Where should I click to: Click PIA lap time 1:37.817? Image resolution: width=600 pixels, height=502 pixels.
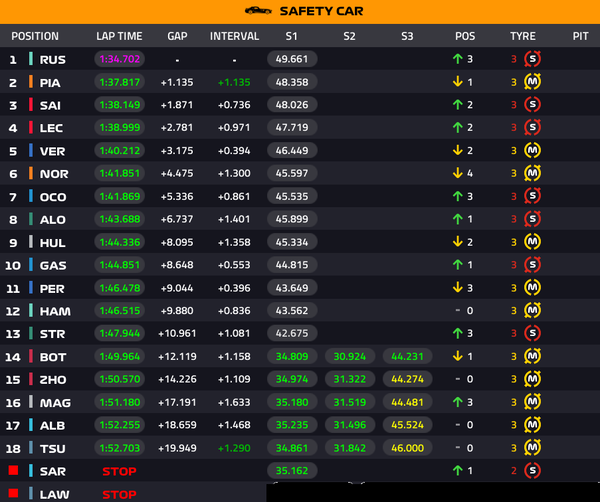point(119,82)
